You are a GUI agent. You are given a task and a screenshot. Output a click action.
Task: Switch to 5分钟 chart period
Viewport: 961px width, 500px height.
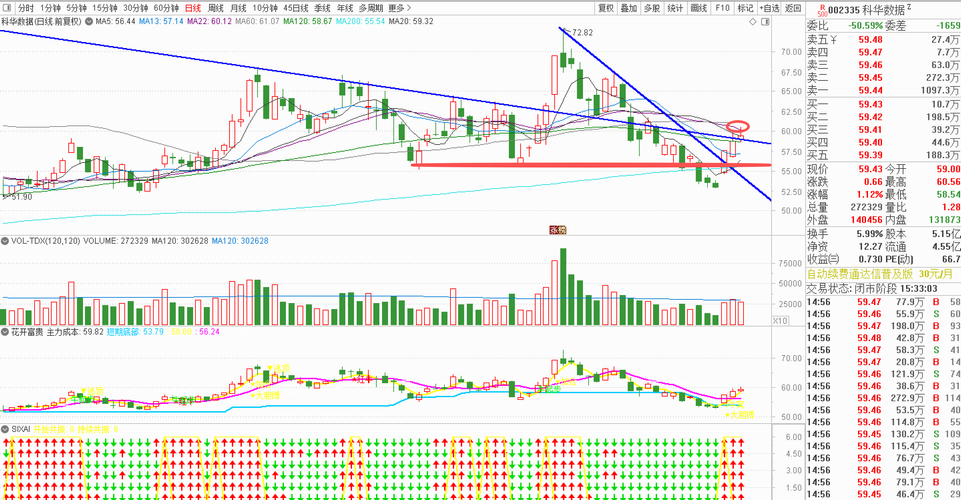pyautogui.click(x=76, y=8)
